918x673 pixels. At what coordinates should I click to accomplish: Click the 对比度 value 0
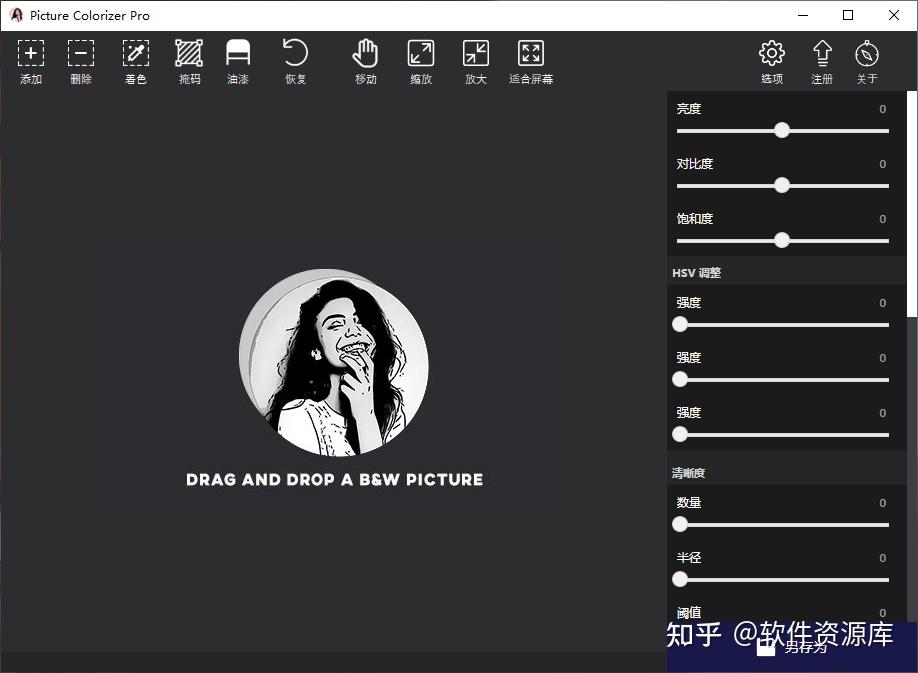click(x=882, y=164)
